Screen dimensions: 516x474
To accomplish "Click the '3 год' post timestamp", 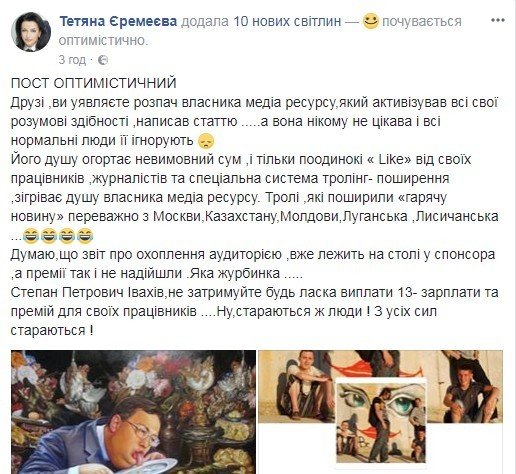I will [72, 60].
